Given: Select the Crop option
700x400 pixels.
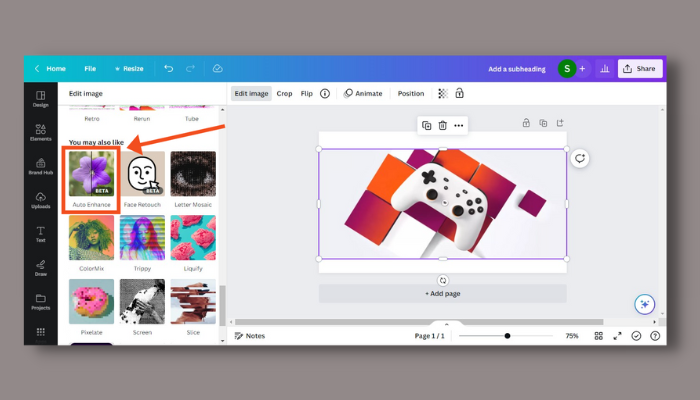Looking at the screenshot, I should (x=284, y=93).
